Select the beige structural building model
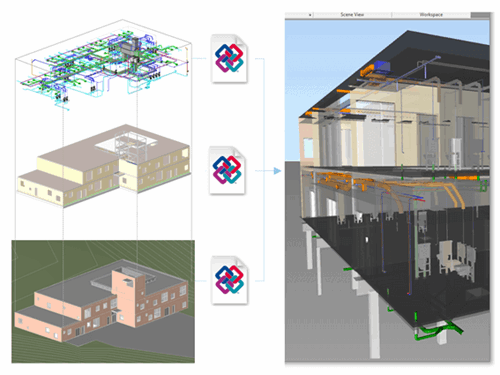This screenshot has width=500, height=375. [104, 165]
